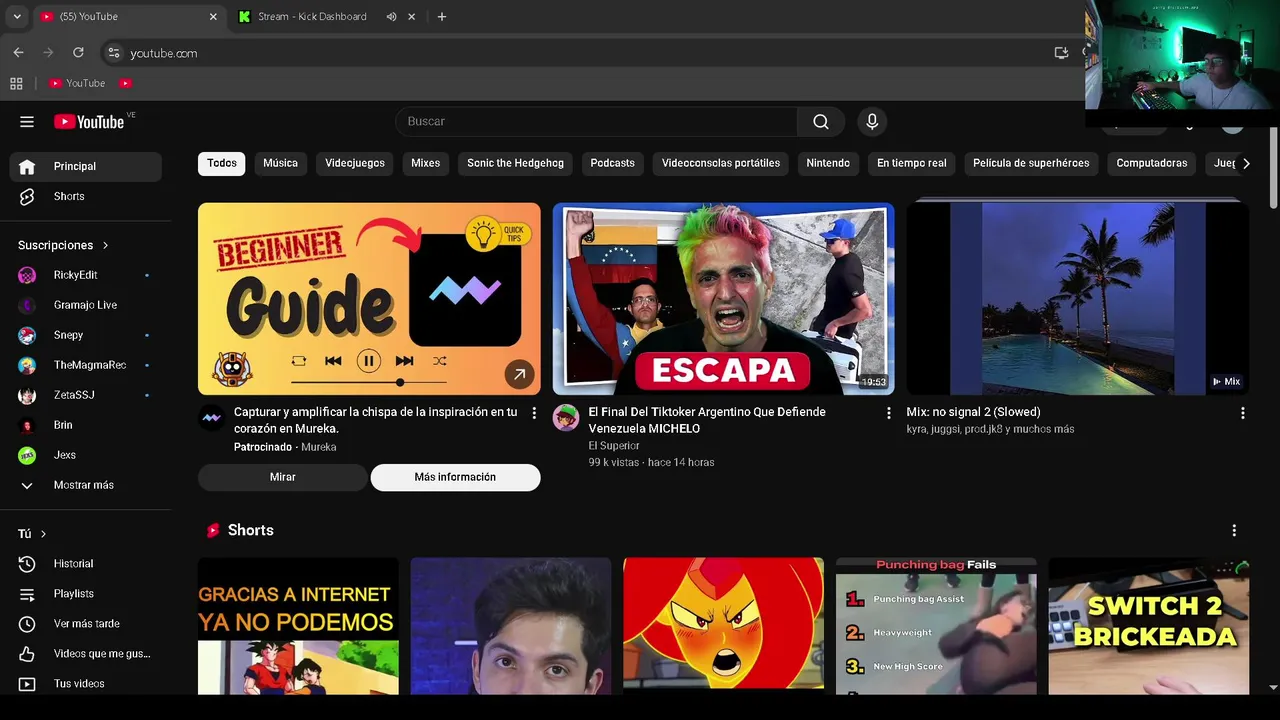Select the Videoconsolas portátiles chip
This screenshot has width=1280, height=720.
(721, 163)
